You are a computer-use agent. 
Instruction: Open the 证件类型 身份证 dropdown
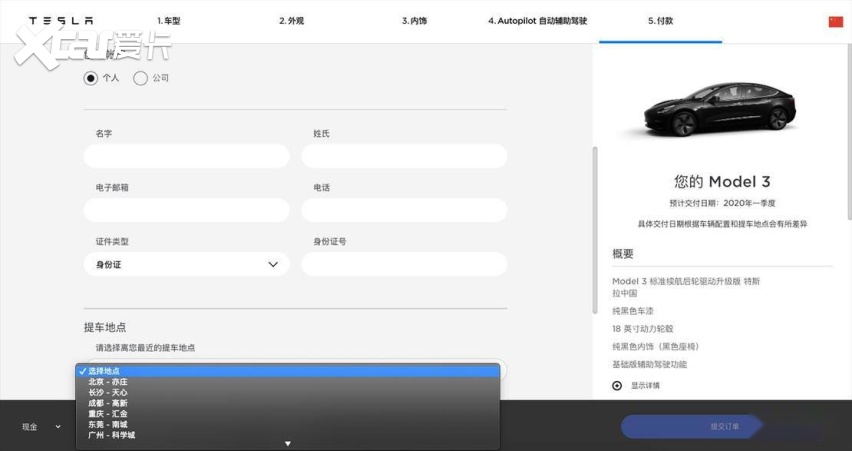[x=186, y=264]
